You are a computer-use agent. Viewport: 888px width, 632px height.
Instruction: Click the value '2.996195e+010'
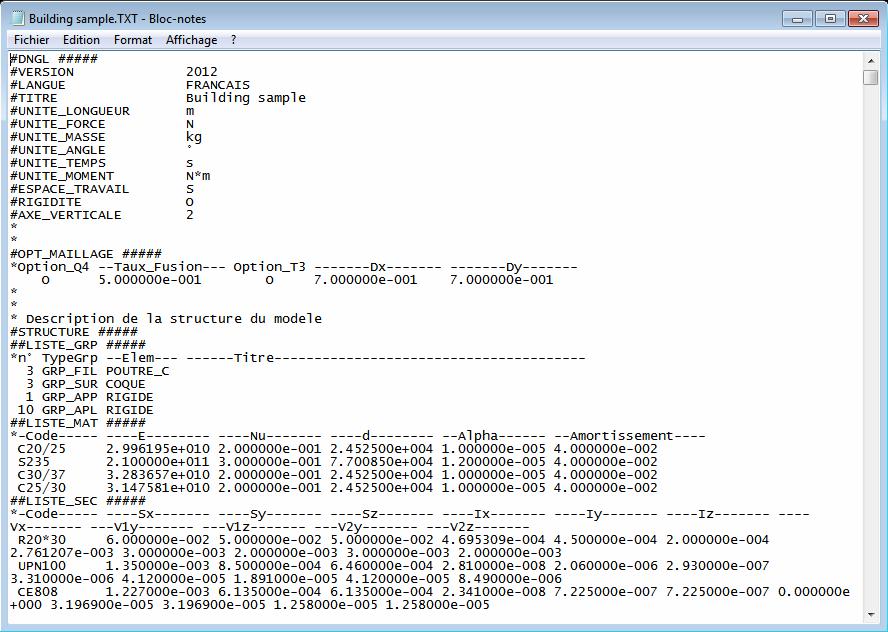pos(157,450)
